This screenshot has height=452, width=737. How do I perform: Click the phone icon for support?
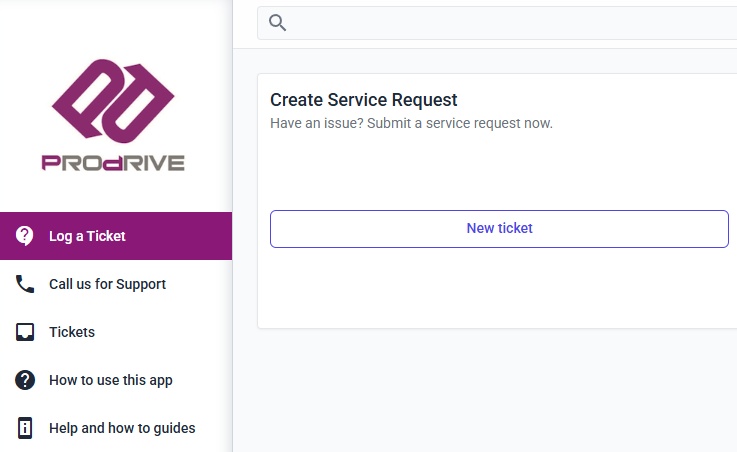[x=25, y=284]
